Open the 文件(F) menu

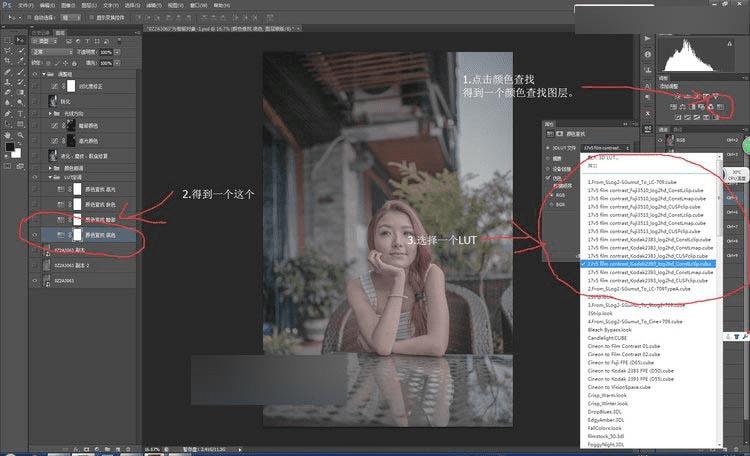[25, 5]
